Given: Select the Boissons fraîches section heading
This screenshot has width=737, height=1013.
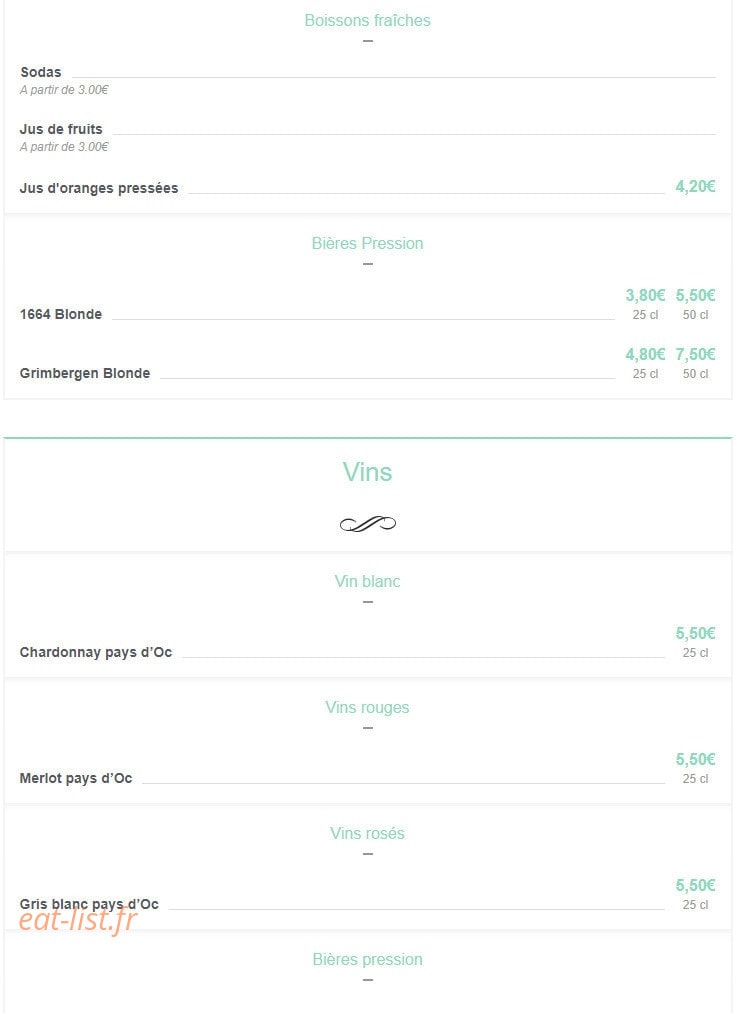Looking at the screenshot, I should pyautogui.click(x=368, y=21).
